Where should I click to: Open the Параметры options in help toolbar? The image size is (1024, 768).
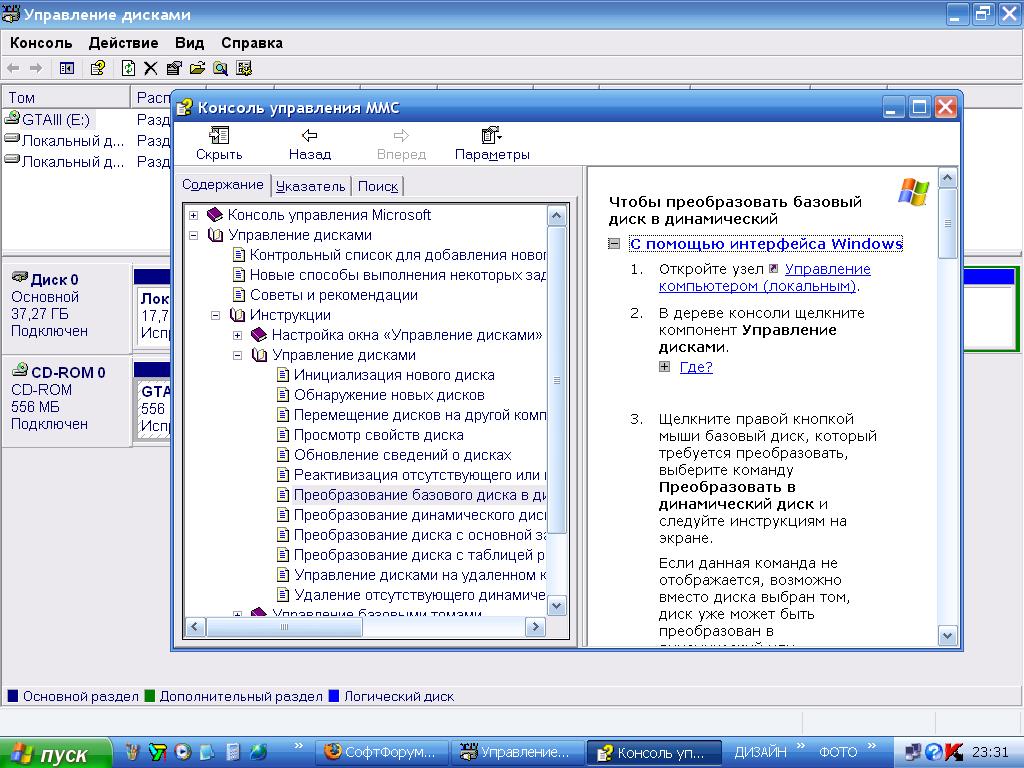(x=492, y=144)
